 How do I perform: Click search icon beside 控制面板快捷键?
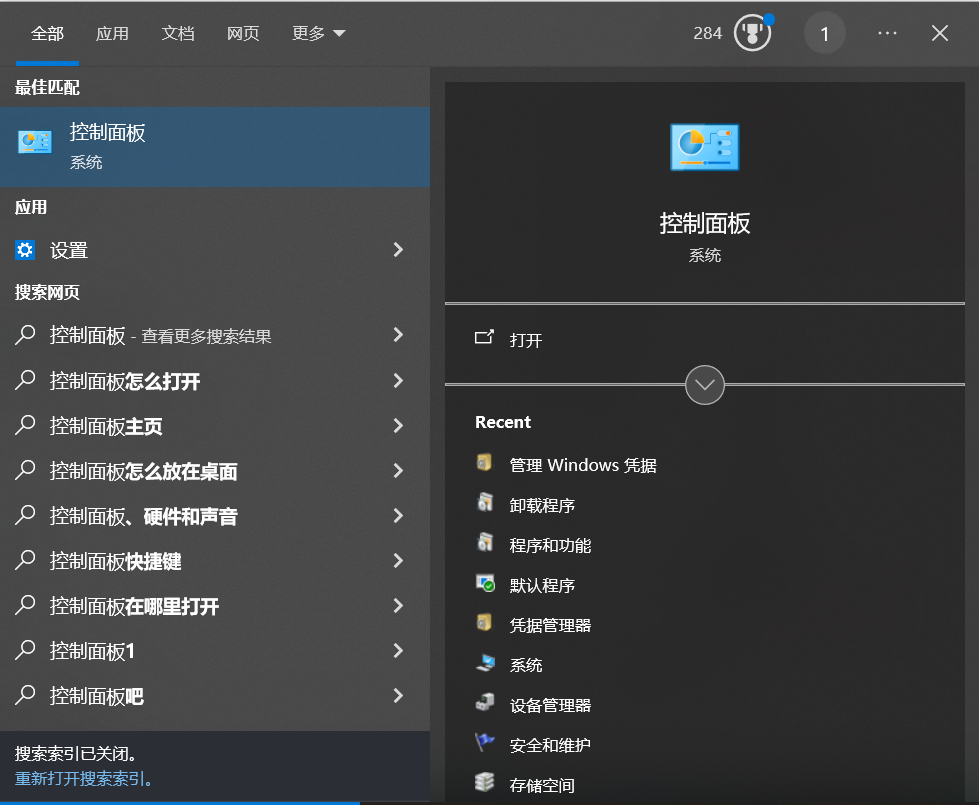click(25, 560)
